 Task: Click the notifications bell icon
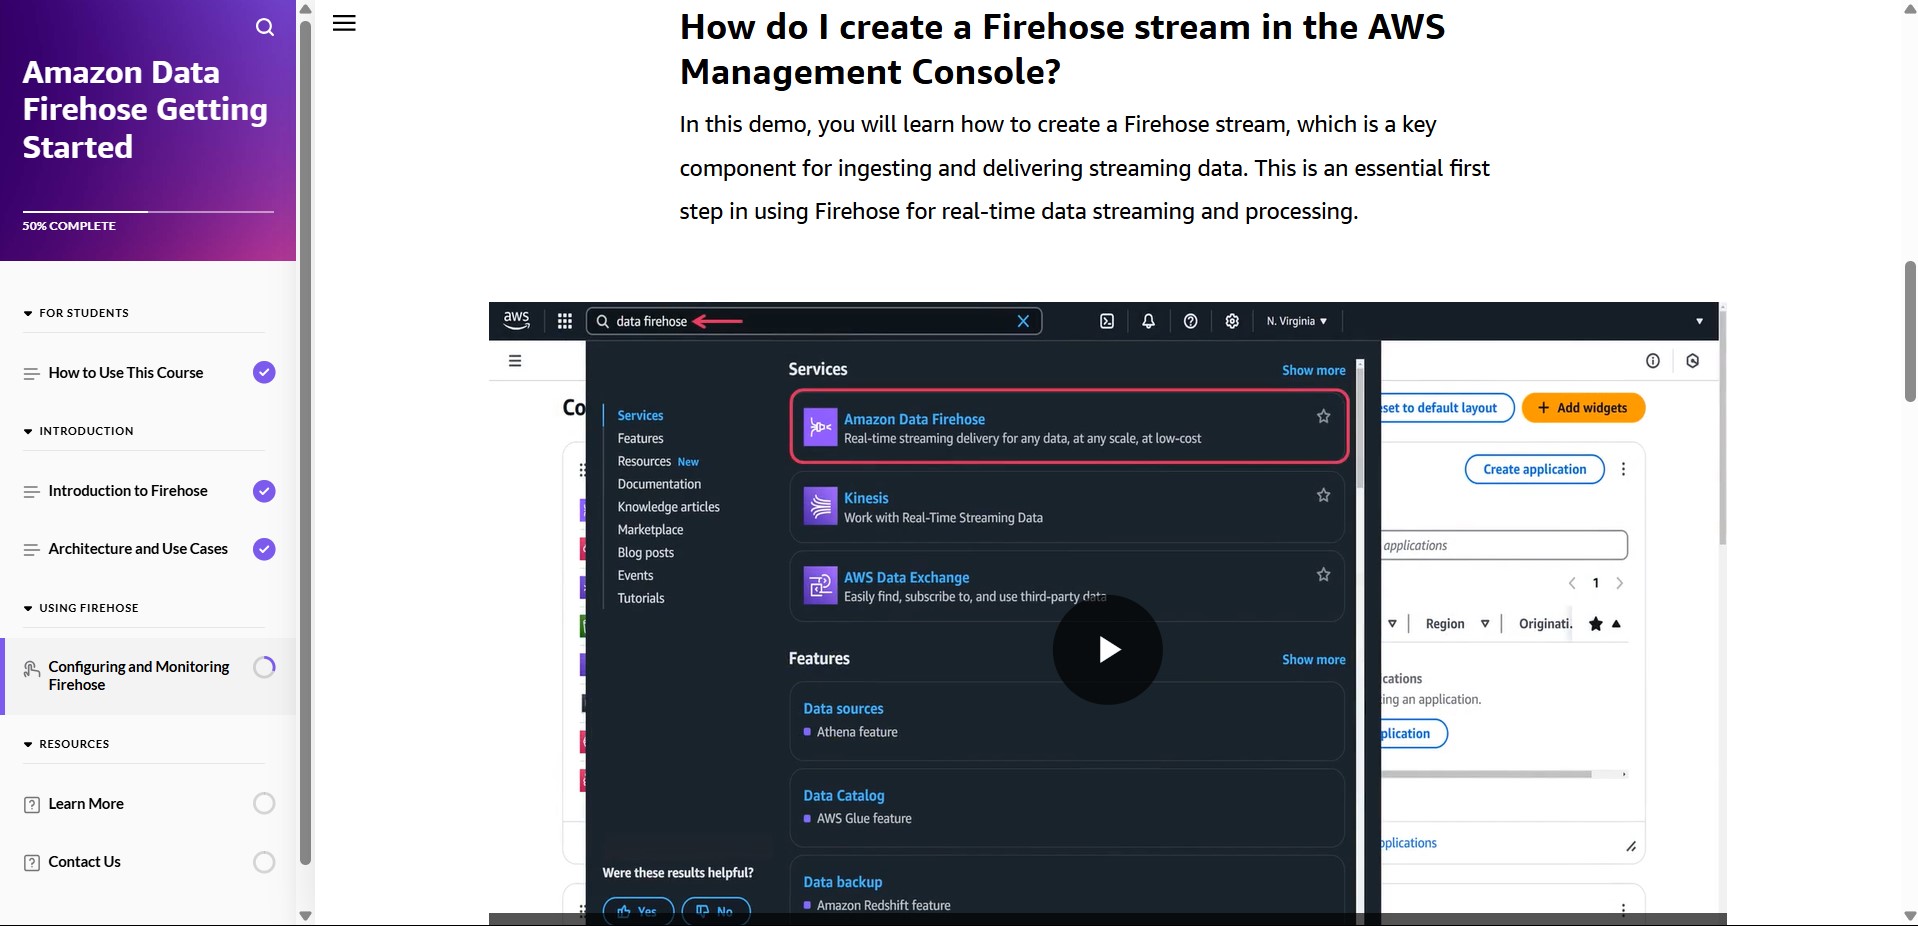pyautogui.click(x=1148, y=321)
